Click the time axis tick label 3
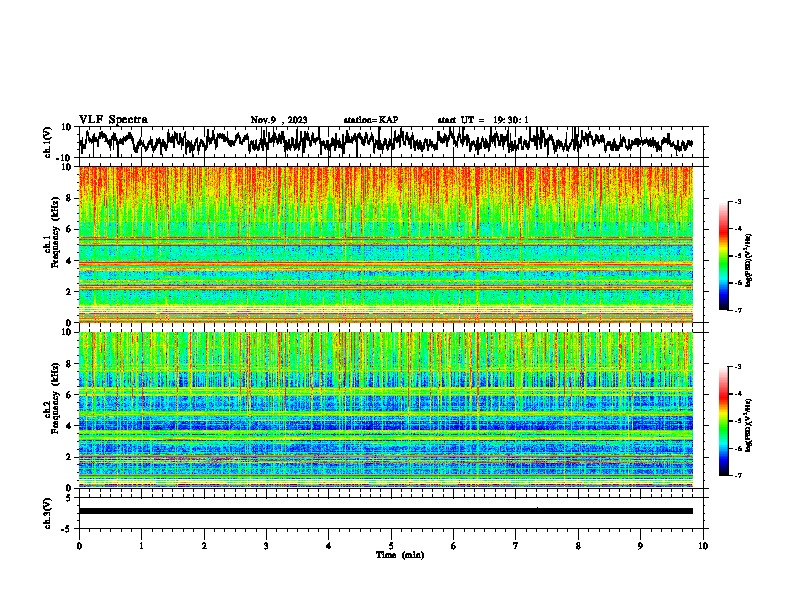Screen dimensions: 792x612 (x=266, y=546)
